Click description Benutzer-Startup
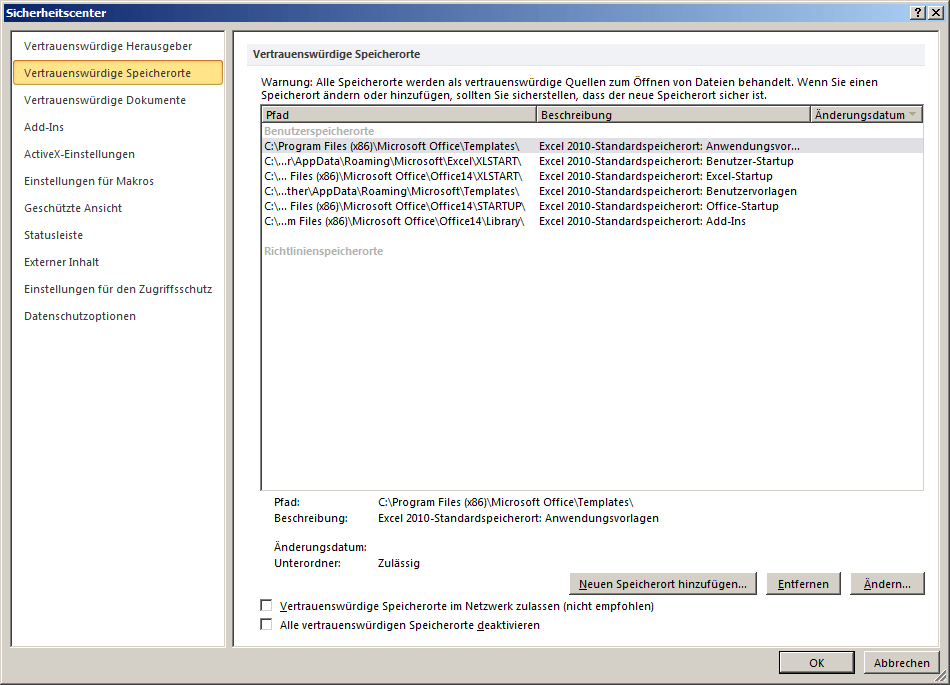 666,161
